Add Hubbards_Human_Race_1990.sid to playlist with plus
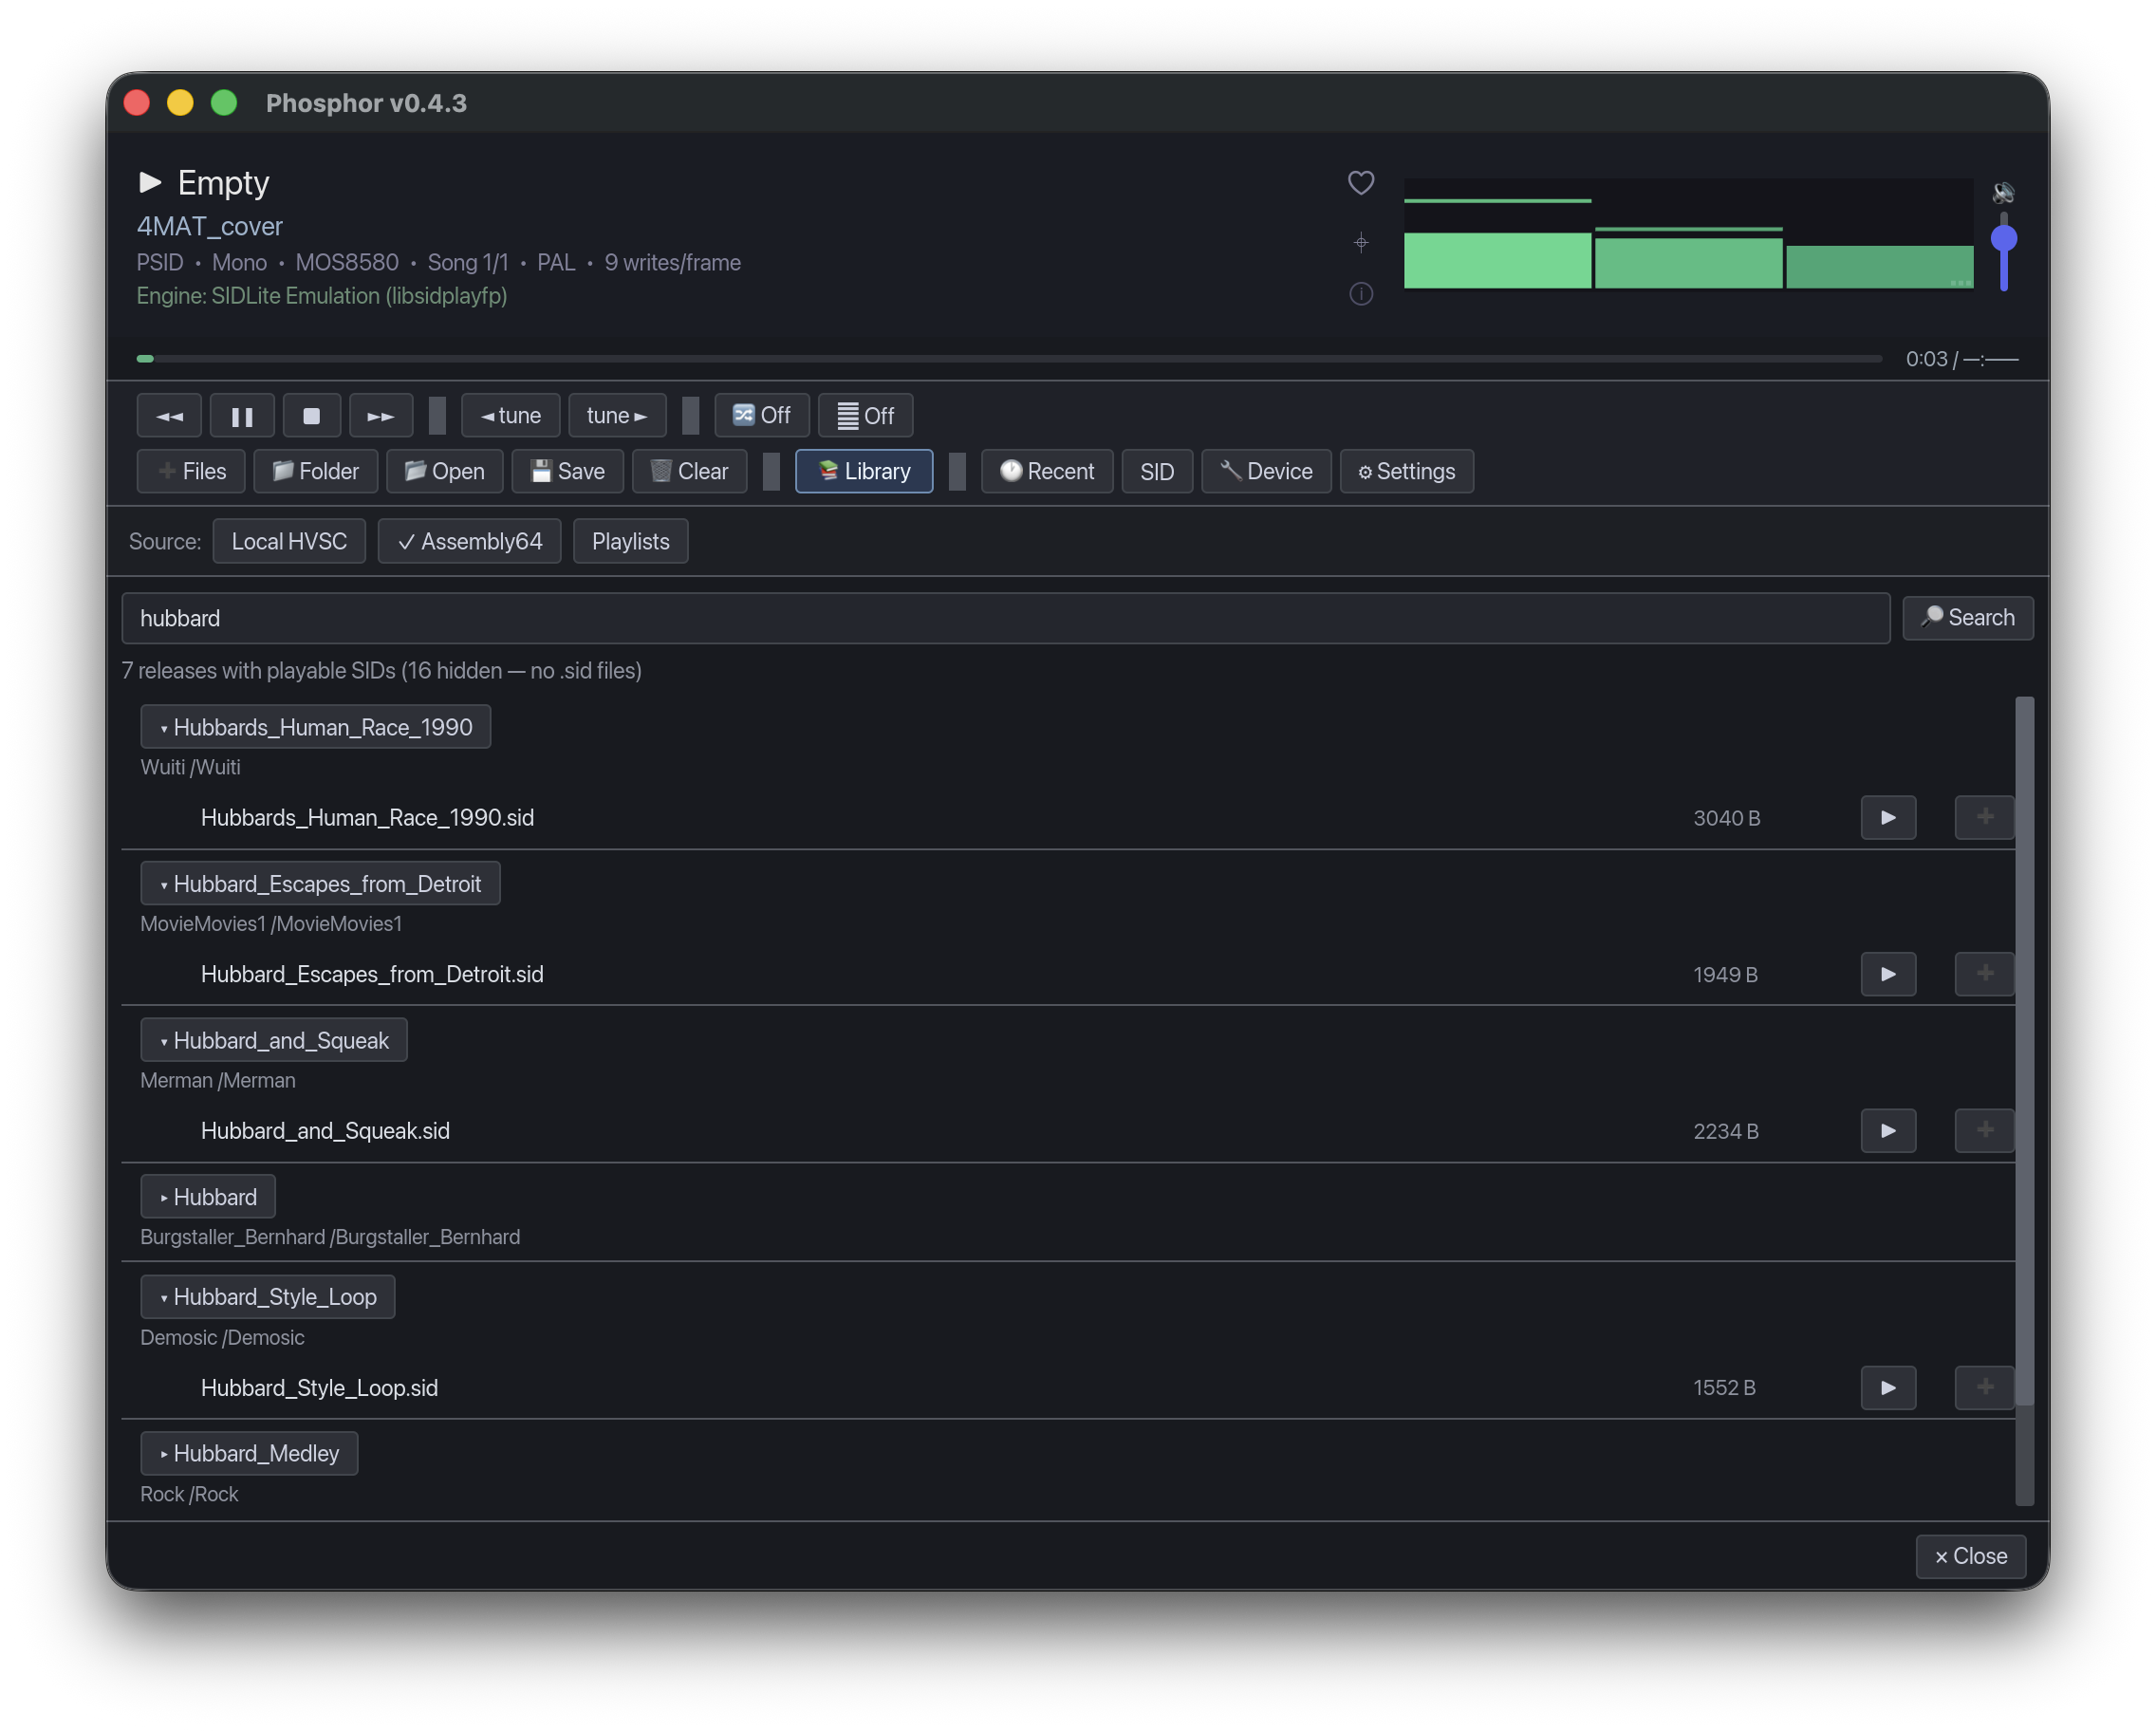The width and height of the screenshot is (2156, 1731). (1984, 817)
